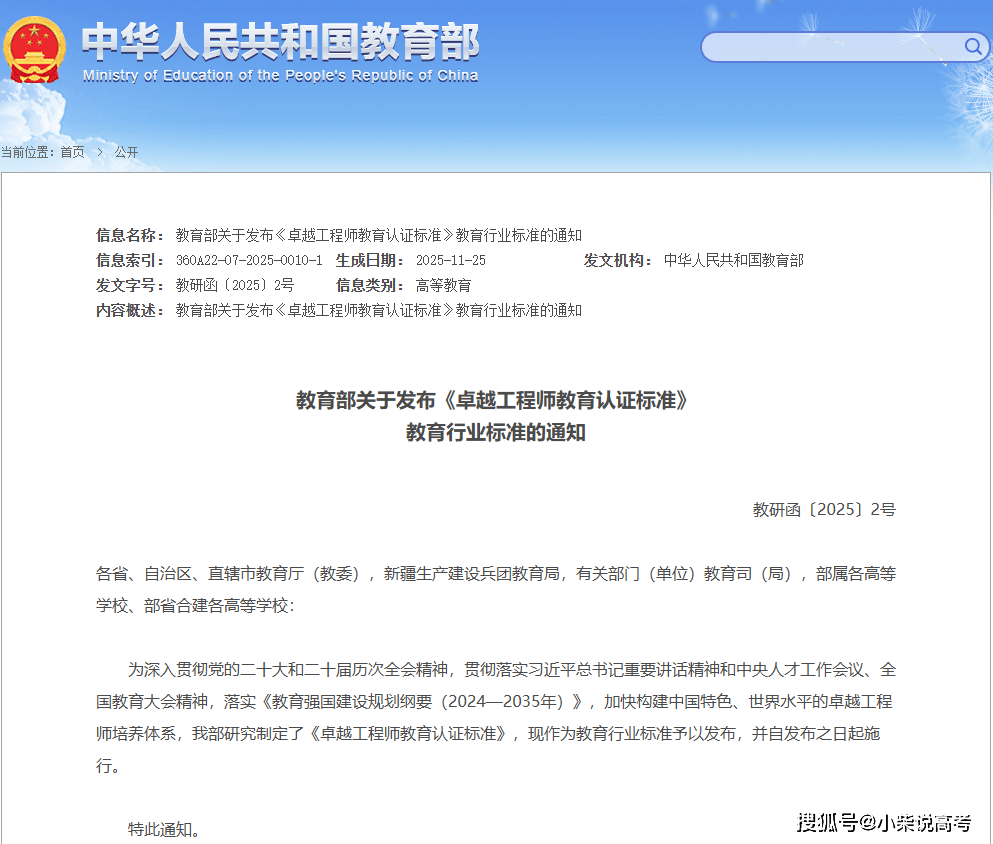Click the bold article headline first line
Image resolution: width=993 pixels, height=844 pixels.
click(492, 400)
